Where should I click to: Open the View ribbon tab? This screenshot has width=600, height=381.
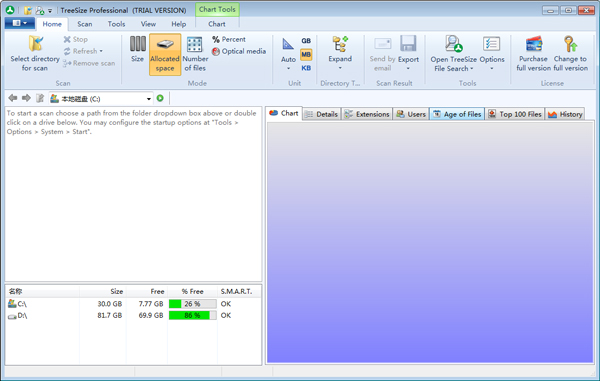pos(148,24)
